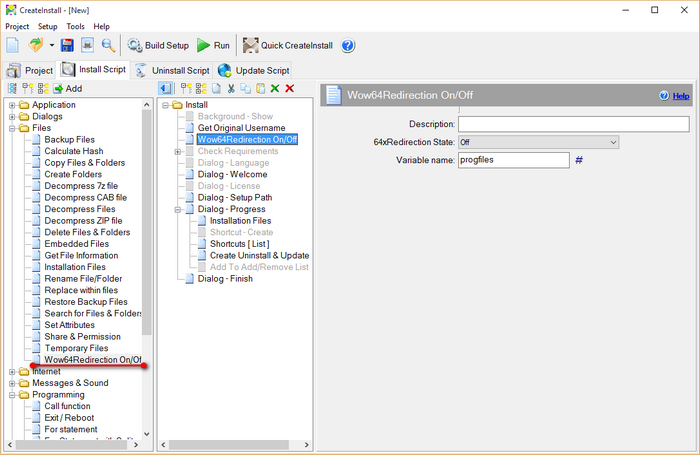Collapse the Install root node
The image size is (700, 455).
click(165, 105)
